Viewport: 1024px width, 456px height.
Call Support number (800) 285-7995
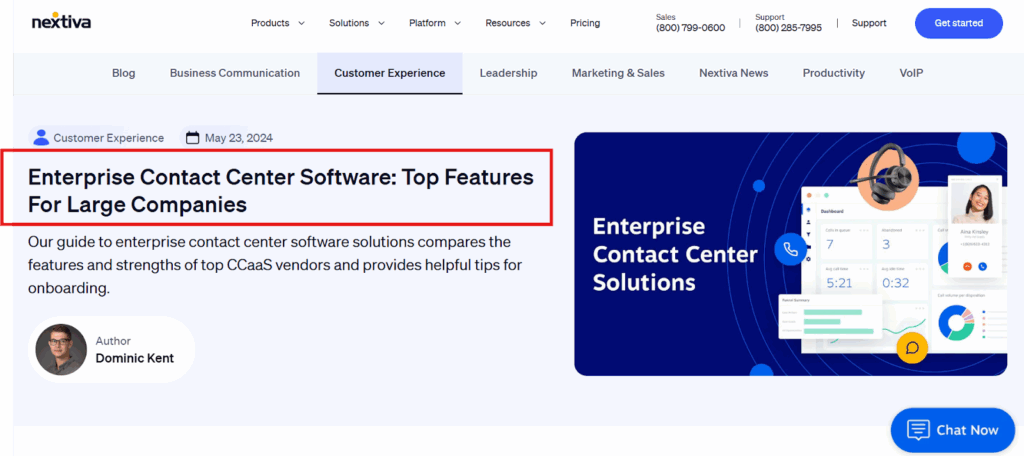[x=788, y=27]
